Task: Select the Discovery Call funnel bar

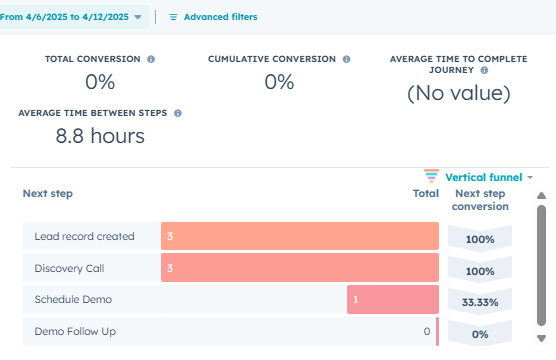Action: coord(300,268)
